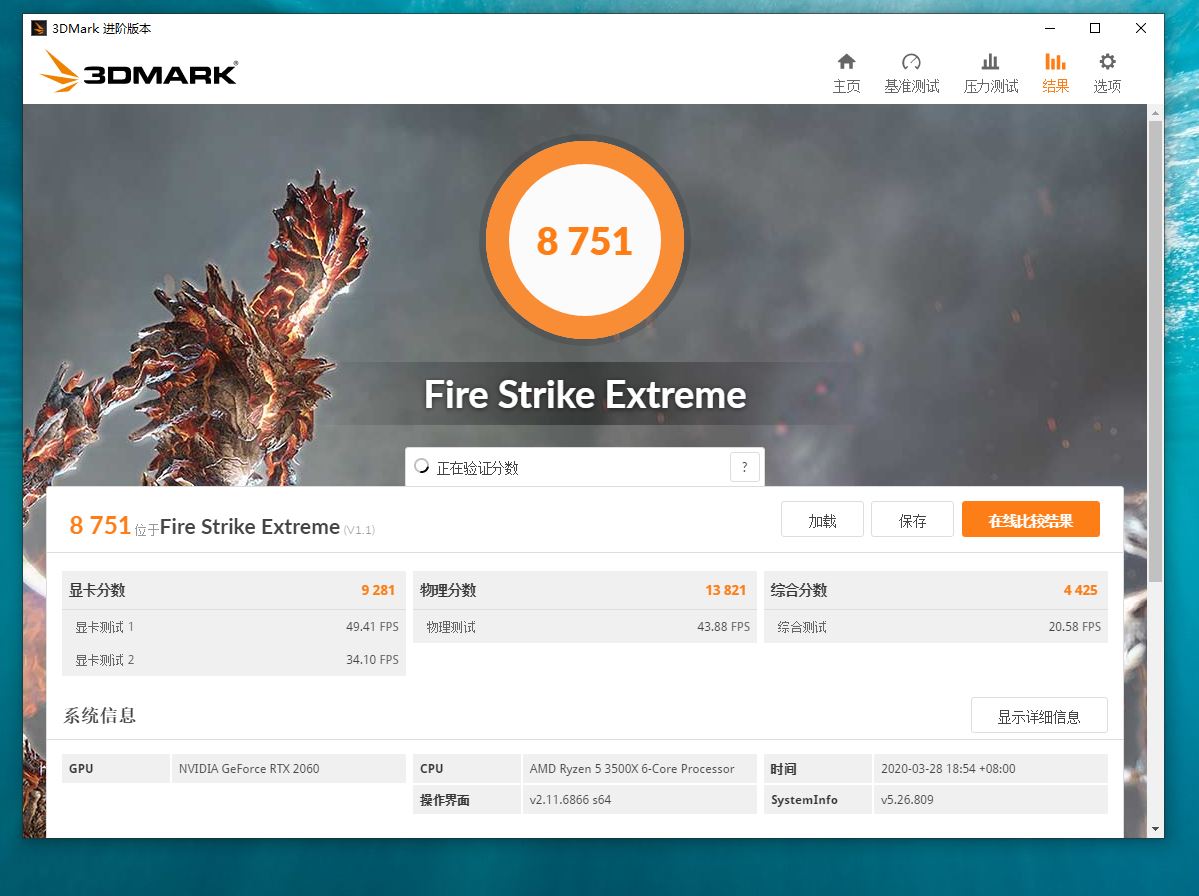Screen dimensions: 1199x896
Task: Minimize the 3DMark window
Action: point(1050,28)
